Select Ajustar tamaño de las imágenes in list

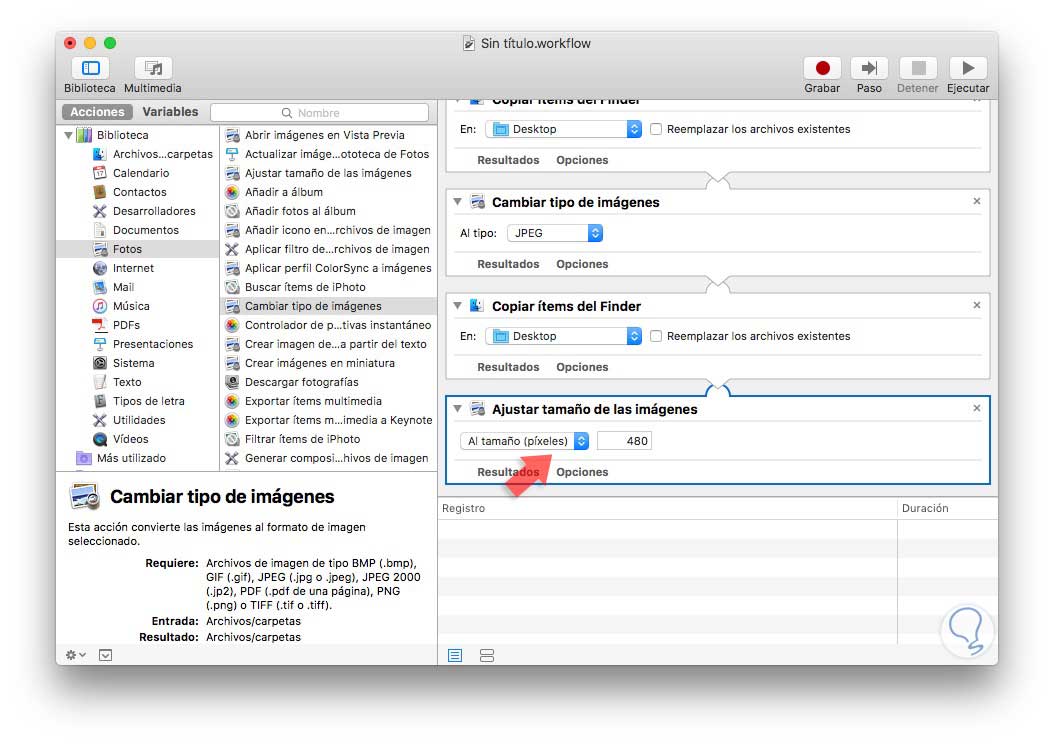(x=328, y=173)
